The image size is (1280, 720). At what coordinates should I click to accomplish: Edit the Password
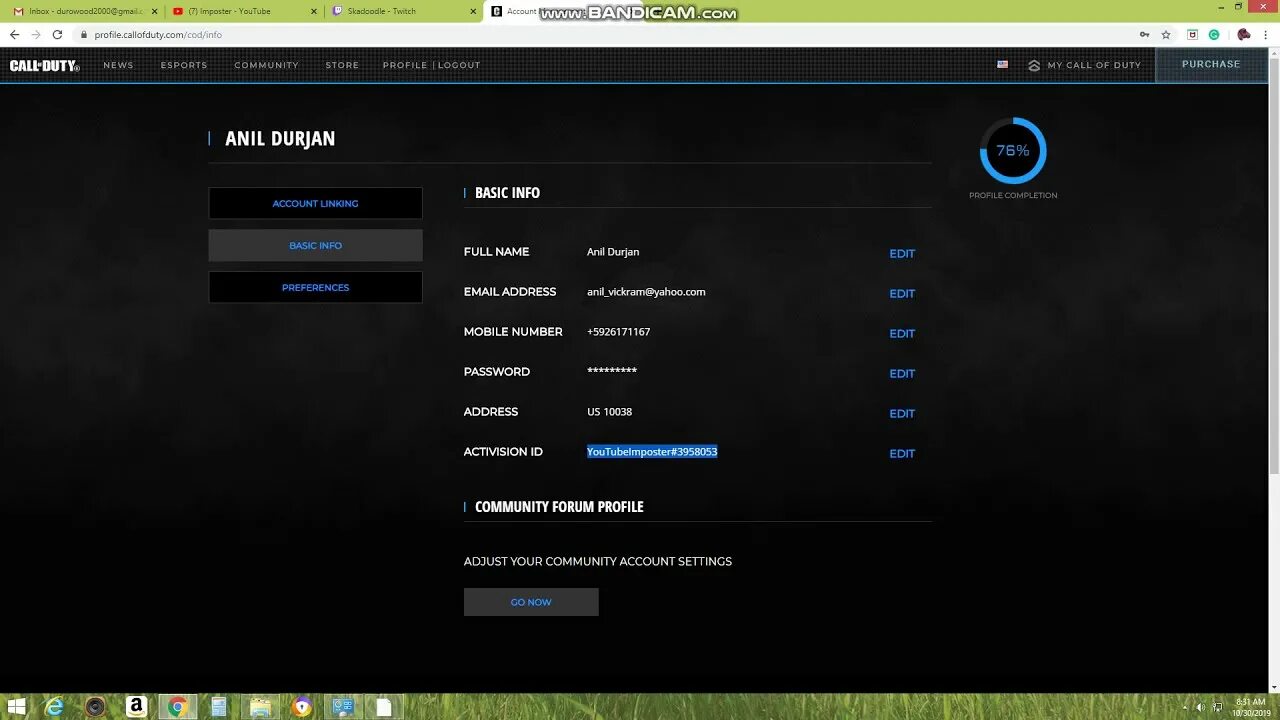(x=902, y=374)
